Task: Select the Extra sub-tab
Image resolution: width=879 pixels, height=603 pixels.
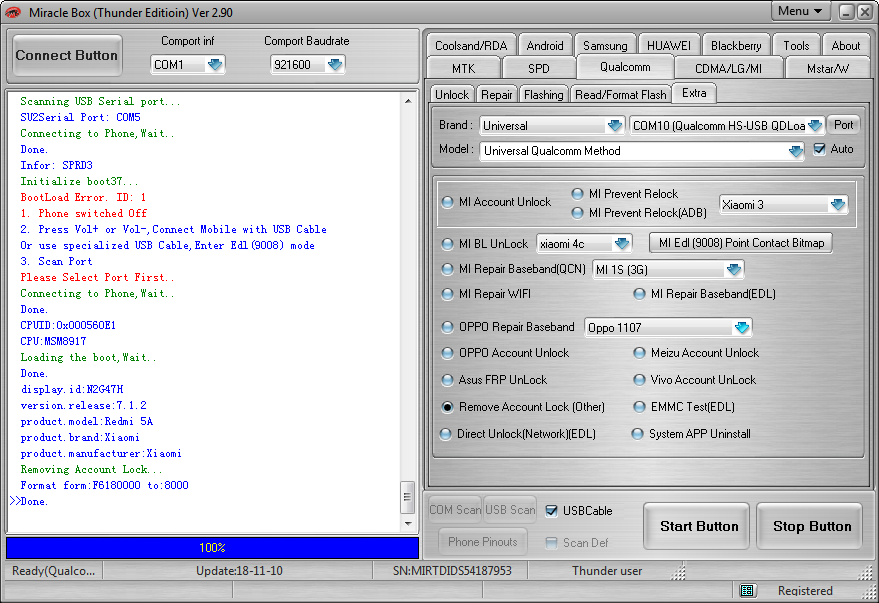Action: tap(694, 93)
